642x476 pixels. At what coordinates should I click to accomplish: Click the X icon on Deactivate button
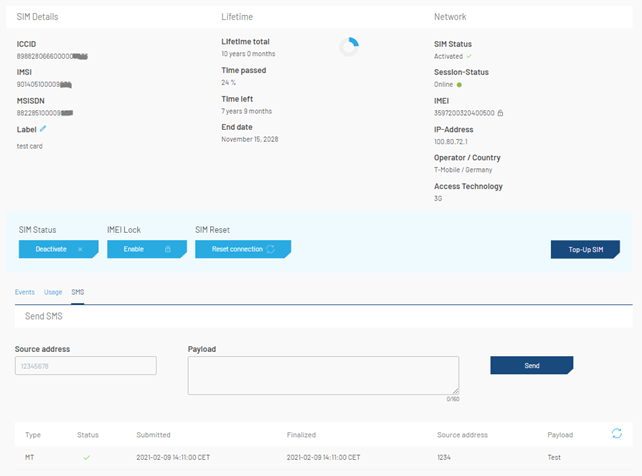[x=80, y=249]
